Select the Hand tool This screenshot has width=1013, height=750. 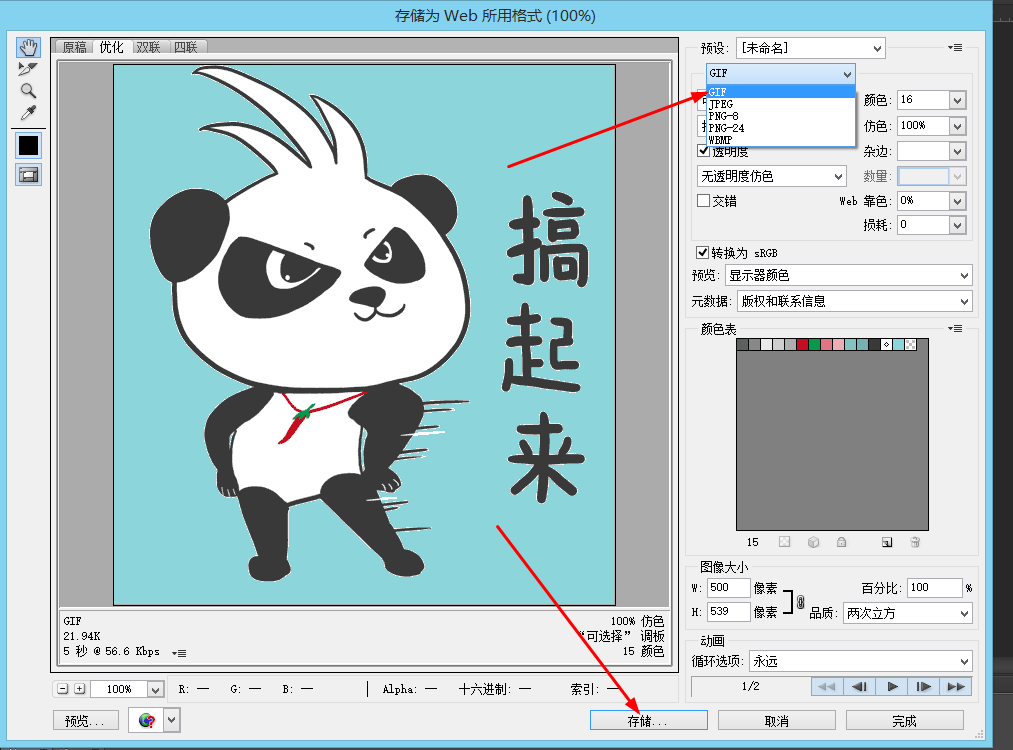28,46
